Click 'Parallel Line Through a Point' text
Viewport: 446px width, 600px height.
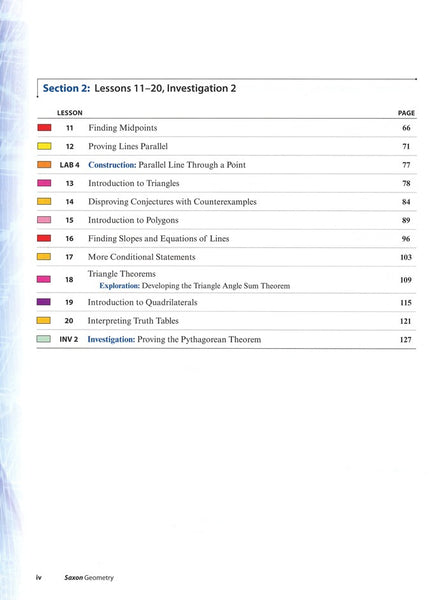point(192,165)
